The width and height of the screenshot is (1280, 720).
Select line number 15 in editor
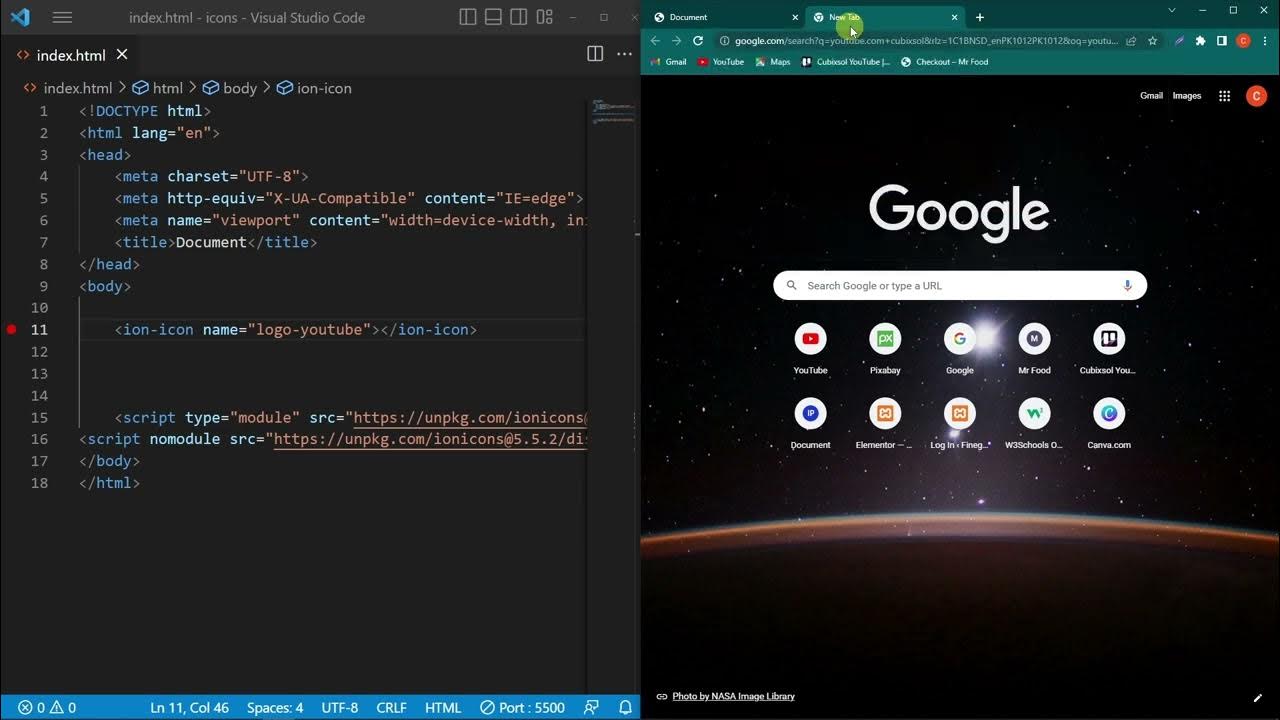click(39, 417)
